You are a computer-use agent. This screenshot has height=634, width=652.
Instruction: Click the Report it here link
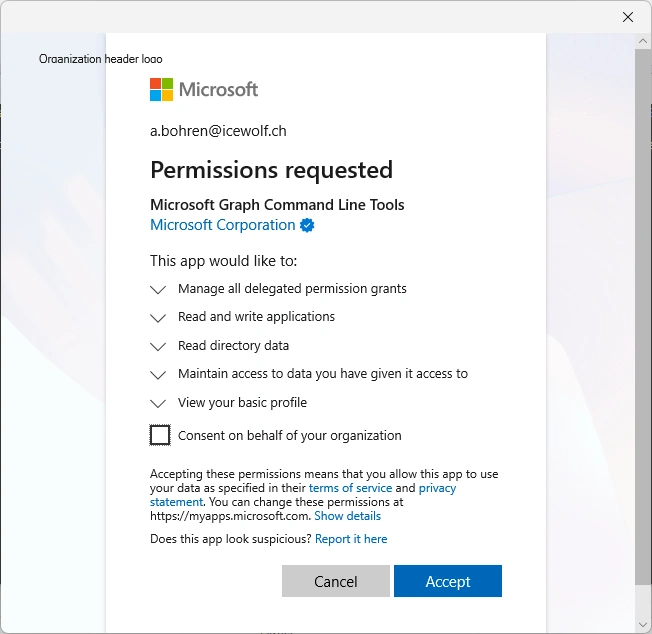(351, 539)
